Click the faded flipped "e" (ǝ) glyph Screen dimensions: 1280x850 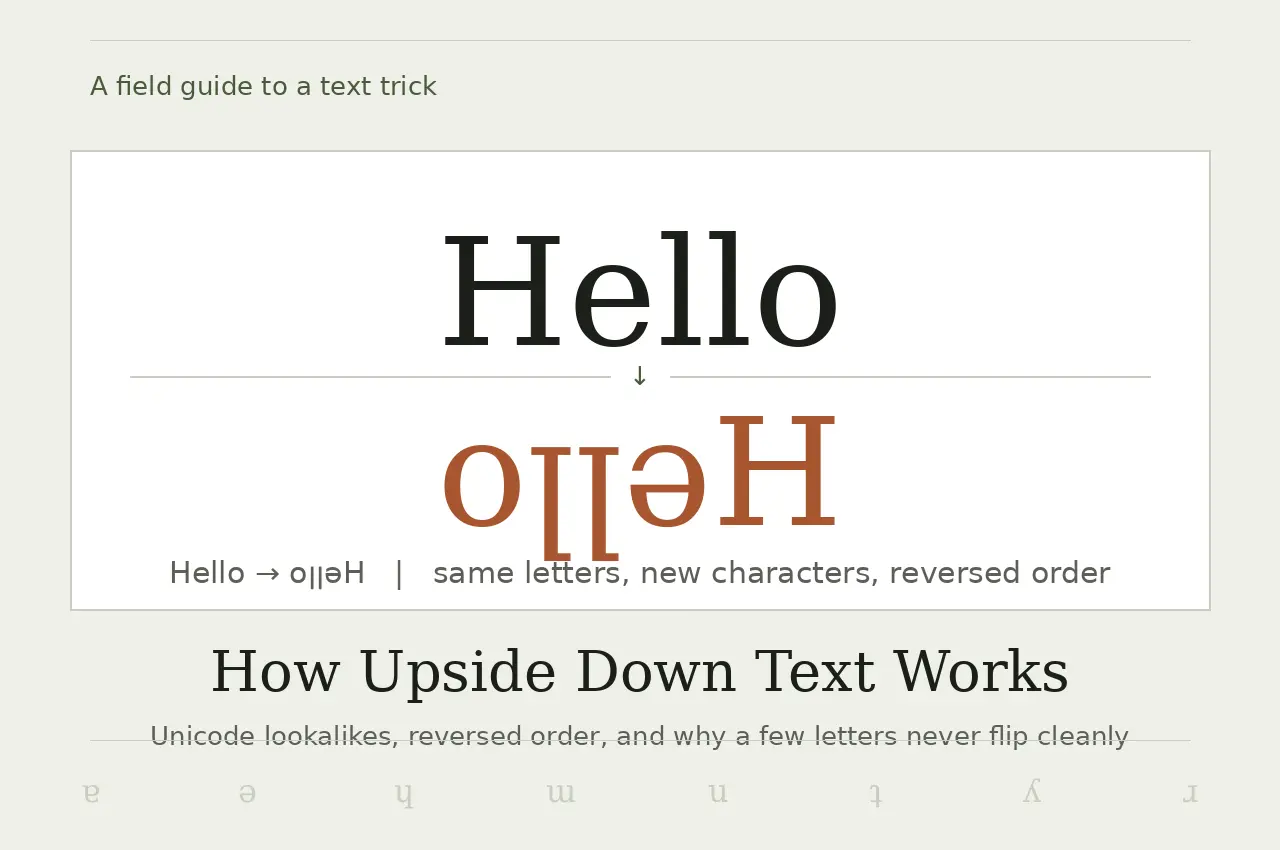coord(247,793)
